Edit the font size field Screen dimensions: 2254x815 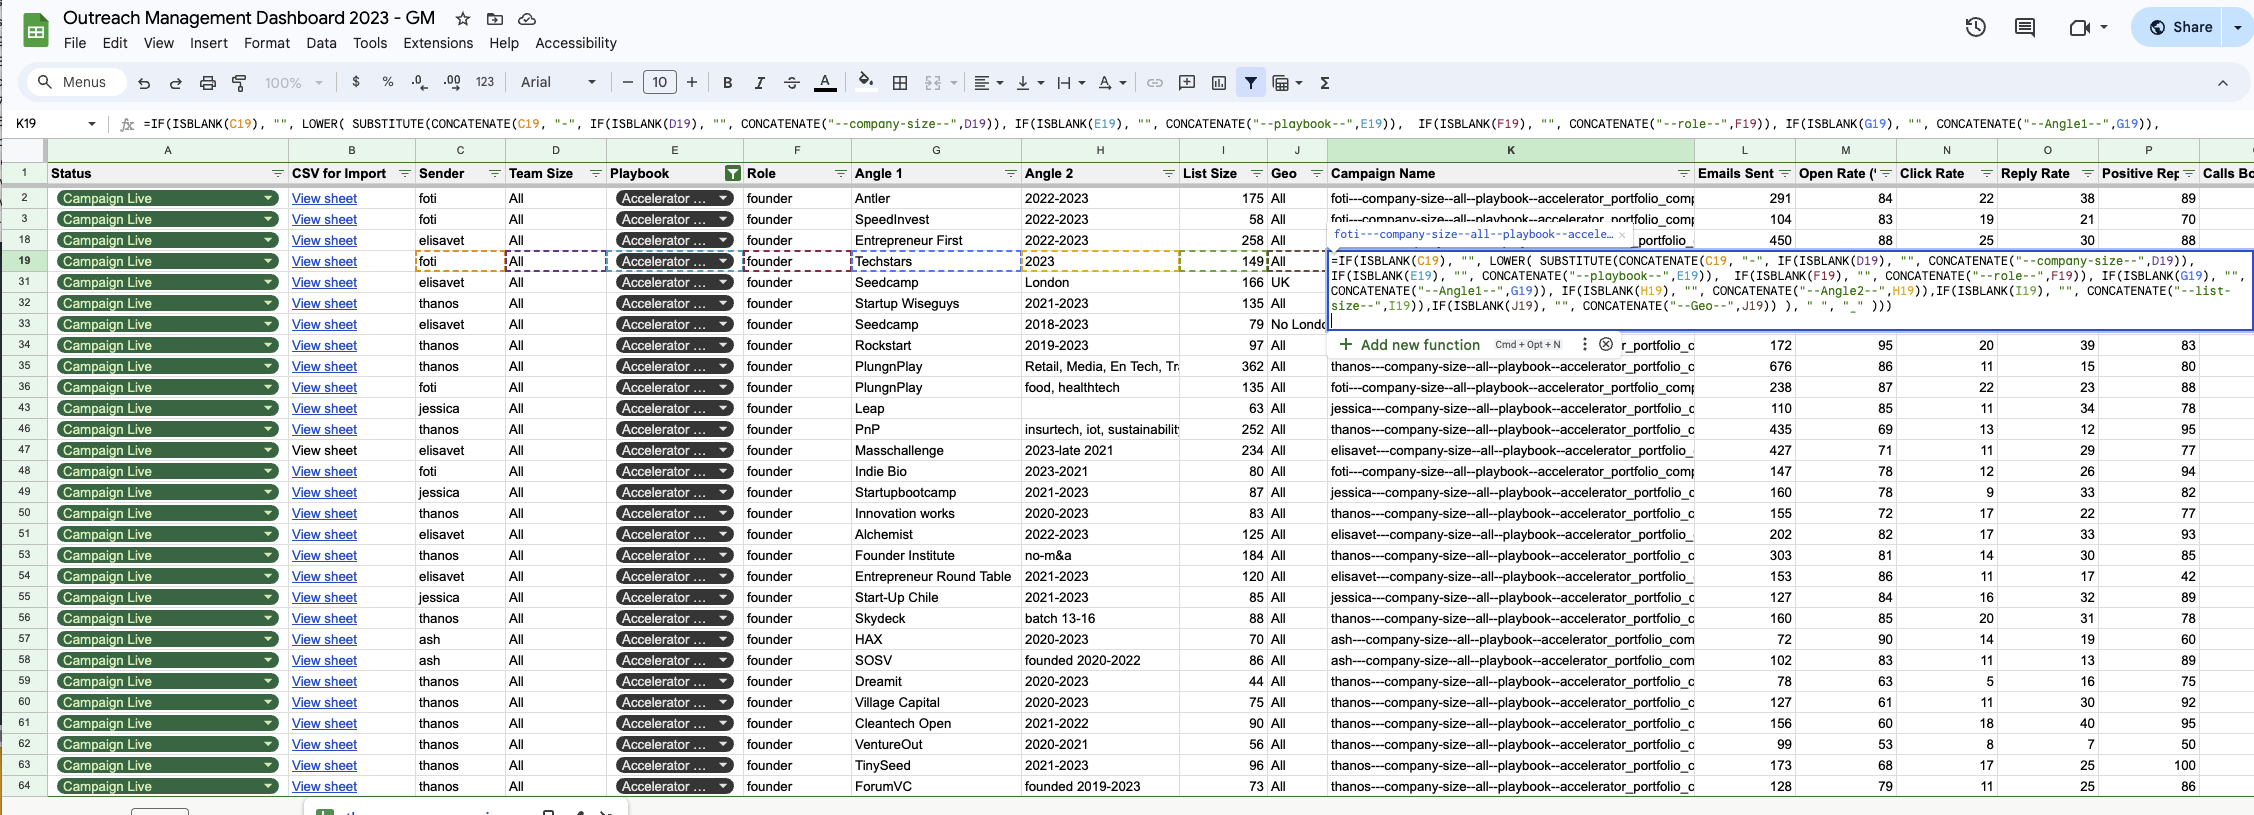point(660,82)
